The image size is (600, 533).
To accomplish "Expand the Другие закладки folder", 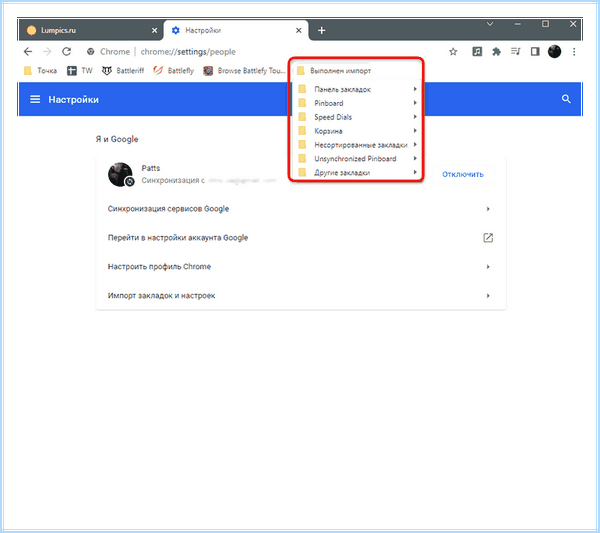I will [357, 173].
